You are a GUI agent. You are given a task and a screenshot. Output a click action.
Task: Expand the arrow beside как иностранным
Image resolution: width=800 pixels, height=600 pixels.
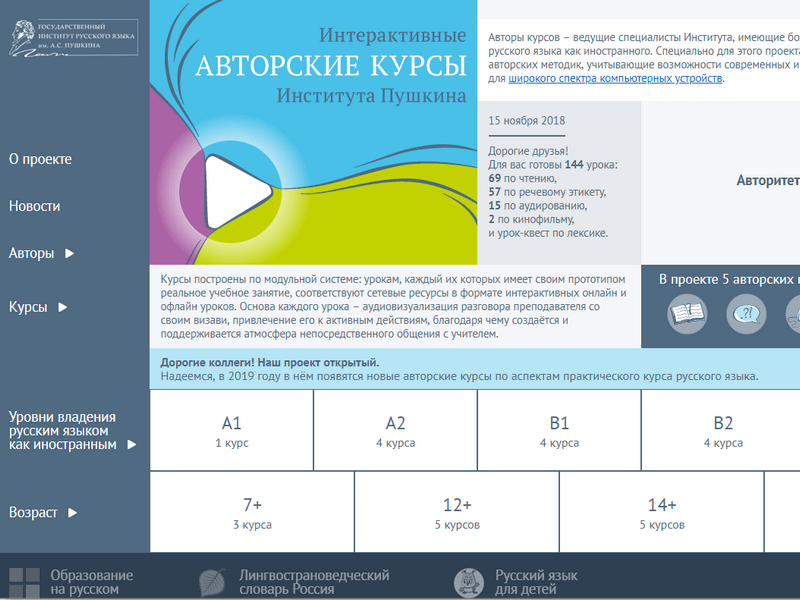coord(131,444)
